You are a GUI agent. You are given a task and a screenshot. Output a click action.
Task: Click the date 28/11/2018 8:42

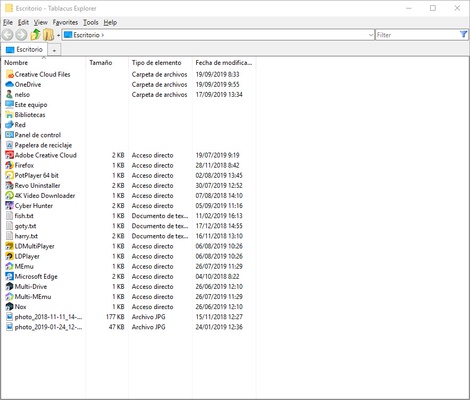(x=217, y=165)
